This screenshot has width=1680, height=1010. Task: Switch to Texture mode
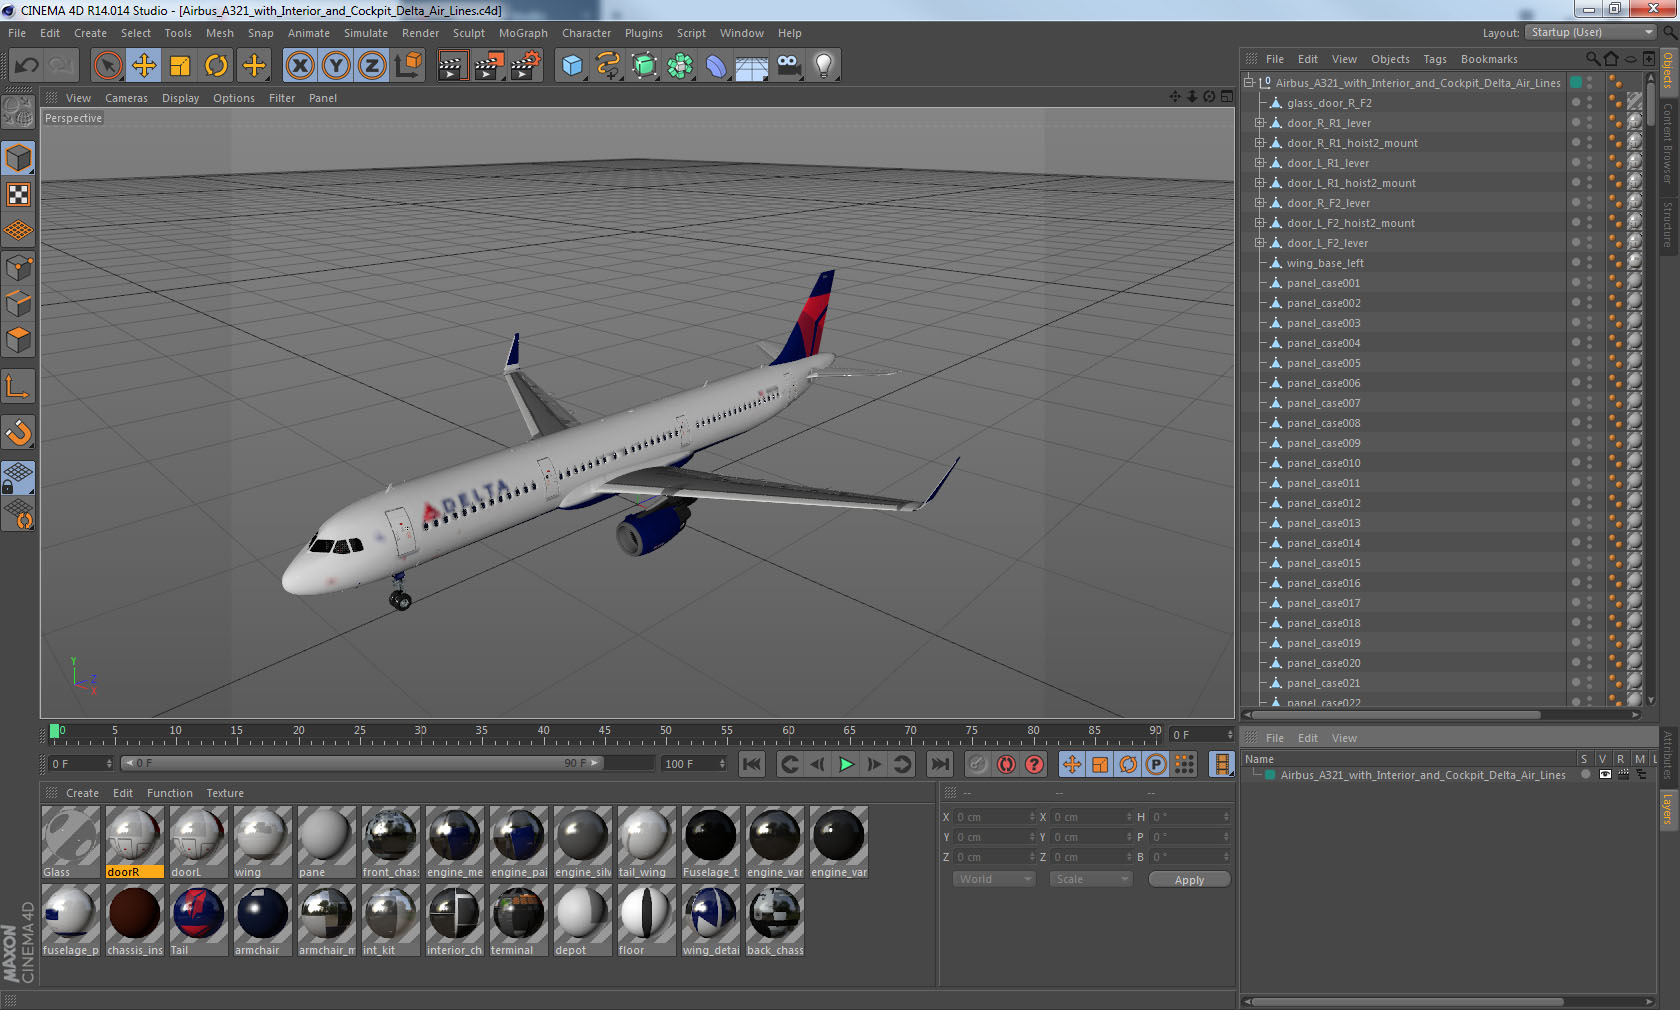pyautogui.click(x=18, y=194)
